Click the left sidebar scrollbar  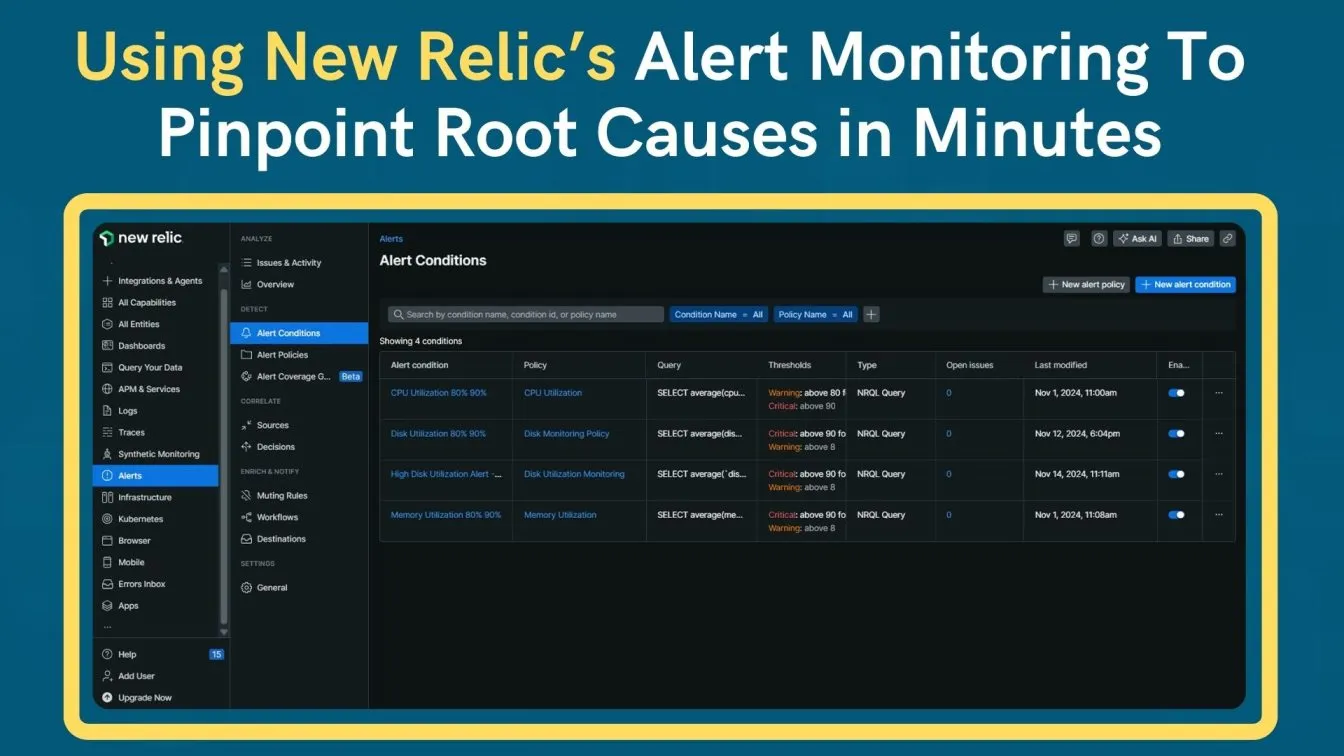tap(224, 455)
